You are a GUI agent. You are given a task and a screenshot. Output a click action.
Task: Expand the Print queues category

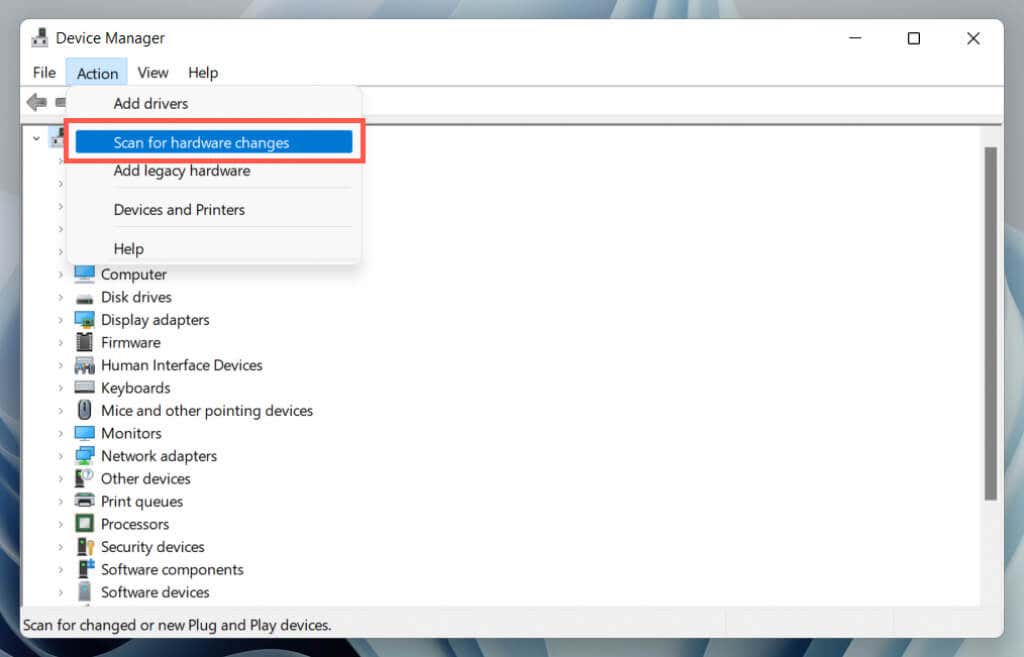61,502
